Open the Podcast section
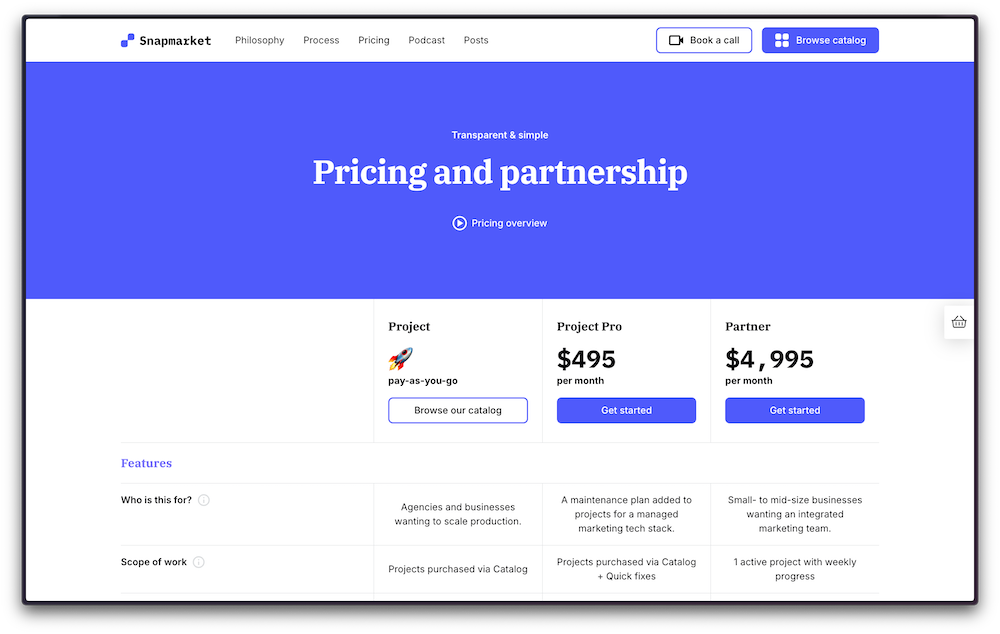The width and height of the screenshot is (1000, 634). click(x=426, y=40)
